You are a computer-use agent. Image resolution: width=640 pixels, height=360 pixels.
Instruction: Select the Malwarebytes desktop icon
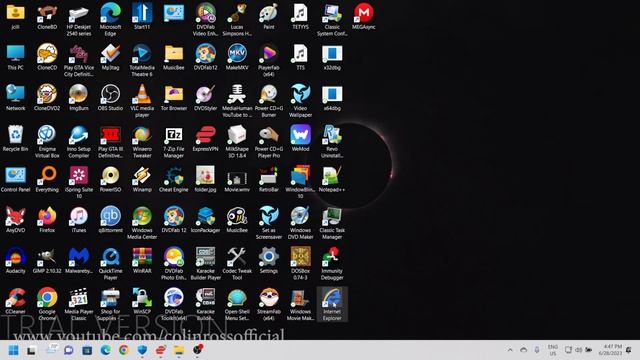[x=79, y=261]
